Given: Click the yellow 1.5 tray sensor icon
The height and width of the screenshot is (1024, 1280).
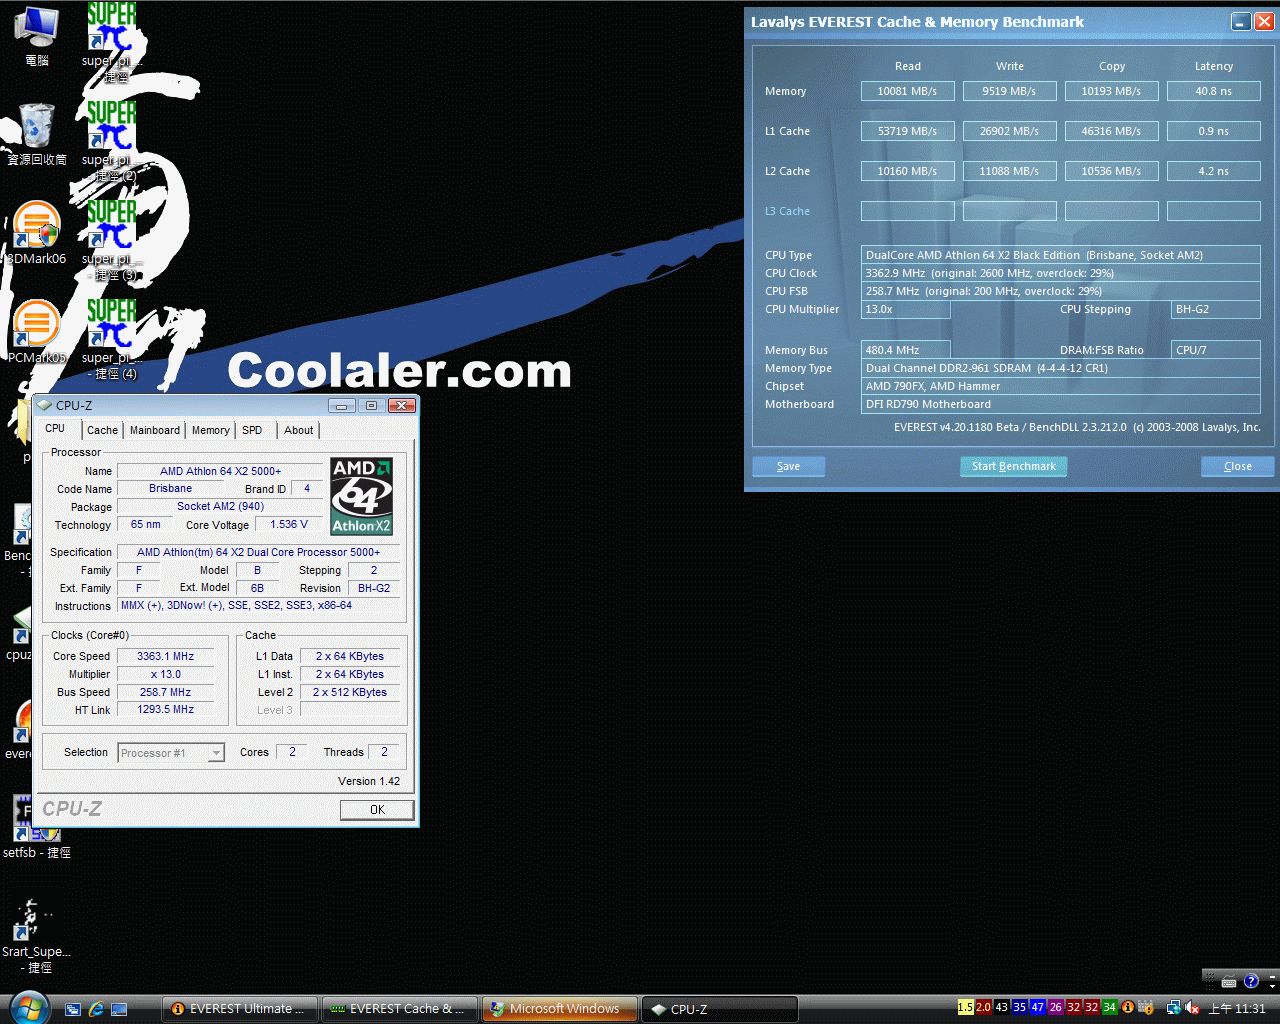Looking at the screenshot, I should [965, 1007].
